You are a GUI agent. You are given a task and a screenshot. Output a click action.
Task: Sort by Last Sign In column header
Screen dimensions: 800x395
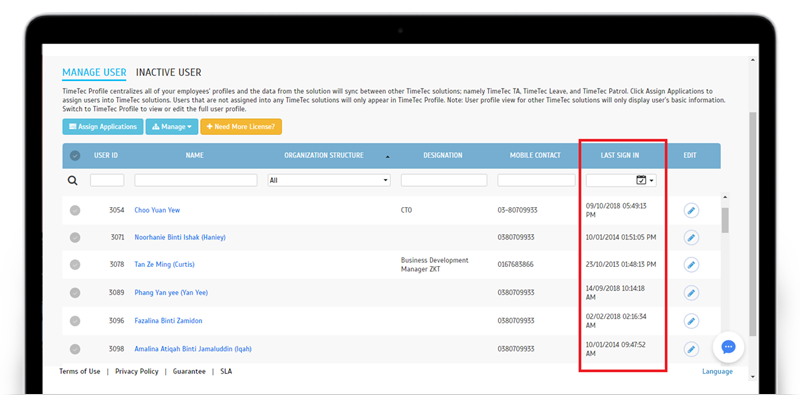pyautogui.click(x=620, y=156)
